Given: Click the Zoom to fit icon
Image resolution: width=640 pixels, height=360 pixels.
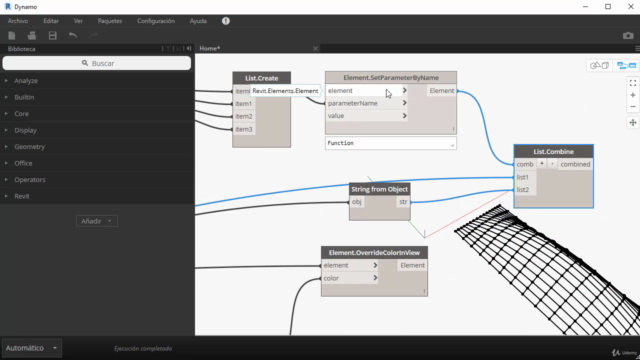Looking at the screenshot, I should tap(633, 83).
